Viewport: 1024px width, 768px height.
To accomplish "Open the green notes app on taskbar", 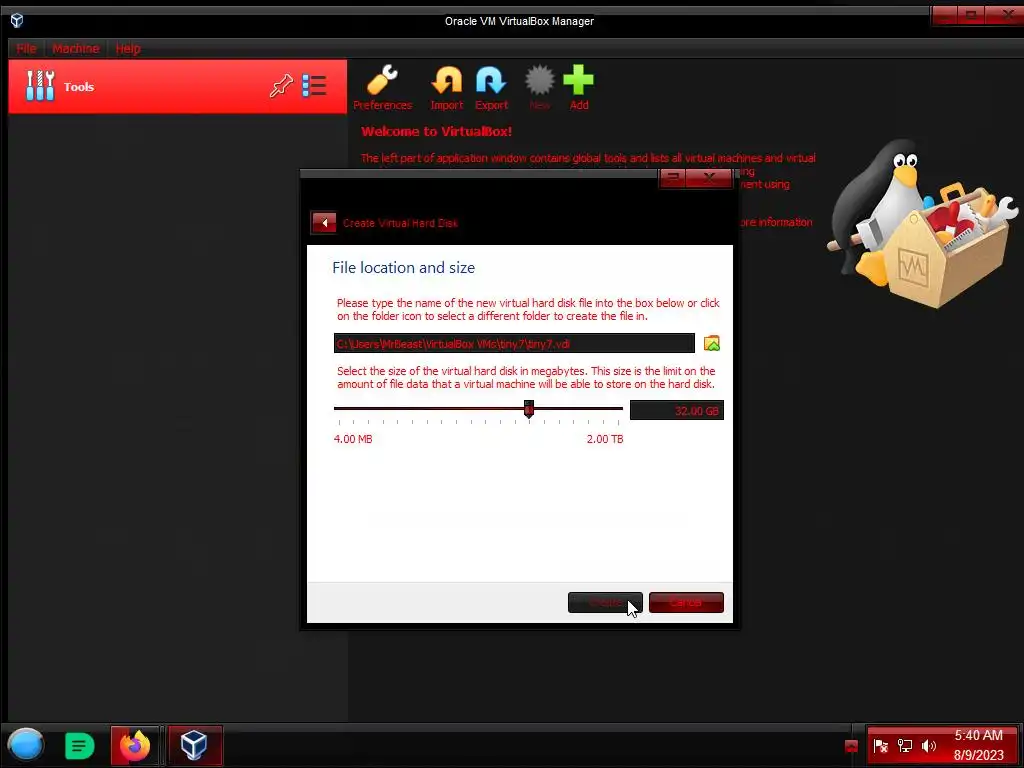I will pyautogui.click(x=80, y=745).
